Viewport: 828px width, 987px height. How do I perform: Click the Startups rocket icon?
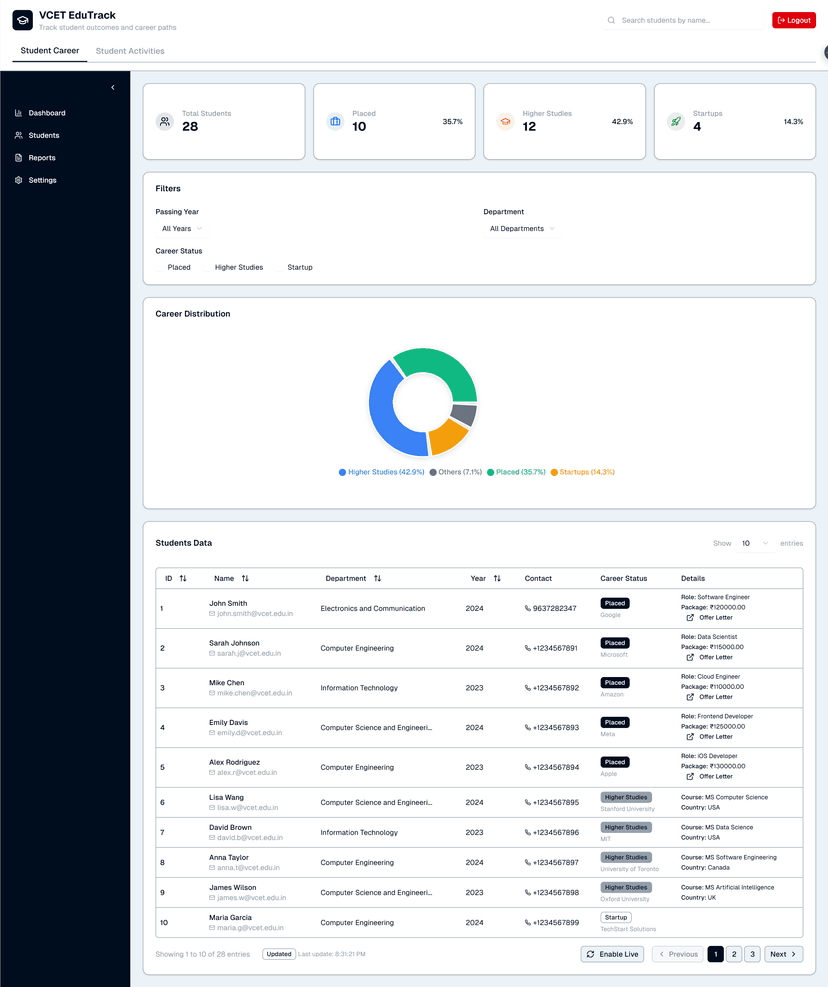[x=676, y=122]
